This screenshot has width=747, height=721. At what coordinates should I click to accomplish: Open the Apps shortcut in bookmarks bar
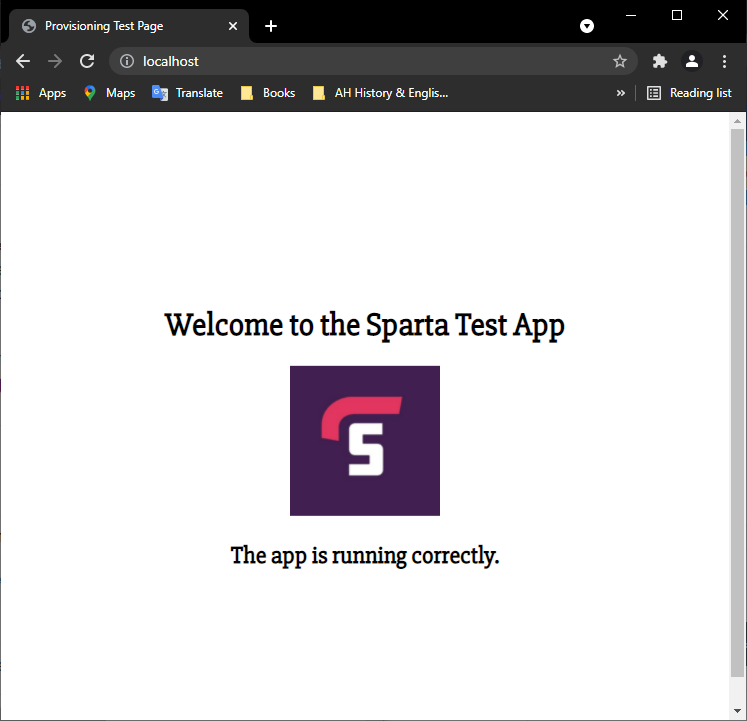pyautogui.click(x=41, y=93)
